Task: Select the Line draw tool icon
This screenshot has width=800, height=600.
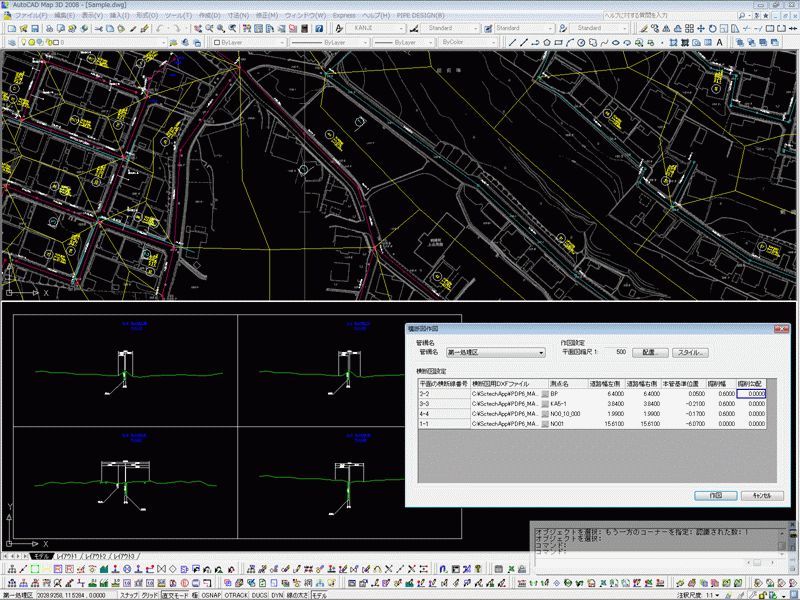Action: (513, 43)
